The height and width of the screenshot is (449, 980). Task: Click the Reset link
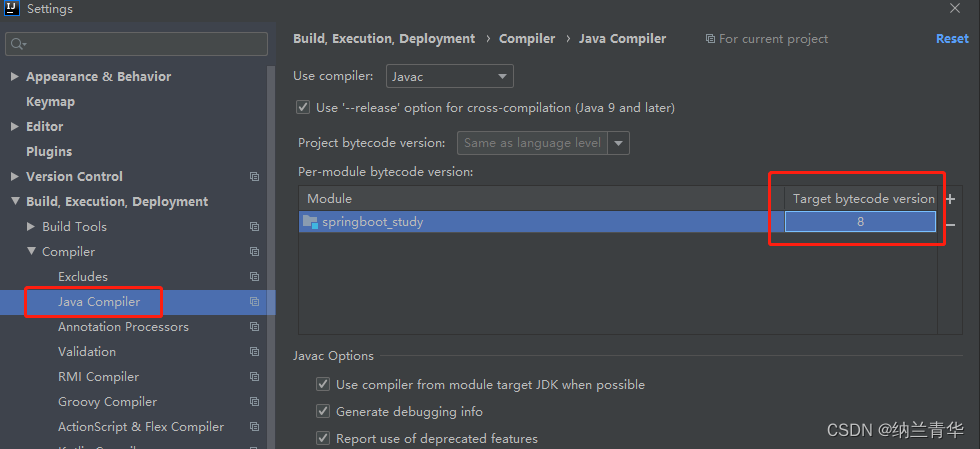[952, 39]
